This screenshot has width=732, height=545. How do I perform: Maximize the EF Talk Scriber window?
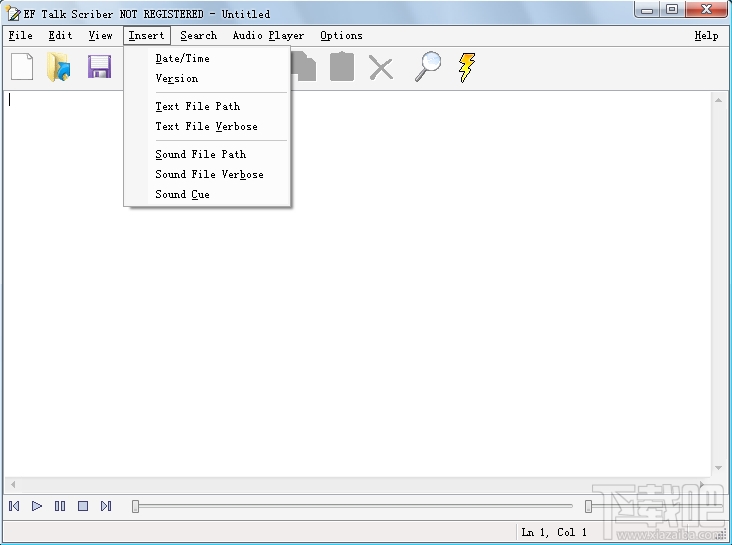672,10
